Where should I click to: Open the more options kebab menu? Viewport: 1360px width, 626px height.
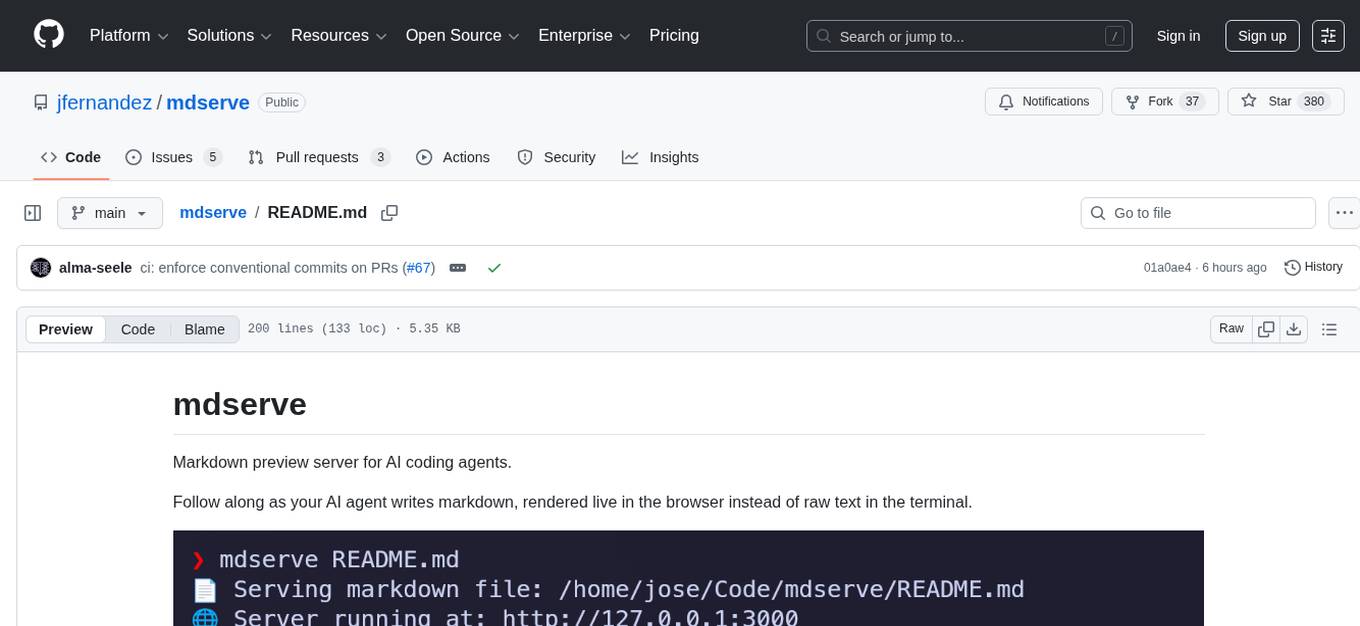click(x=1344, y=212)
